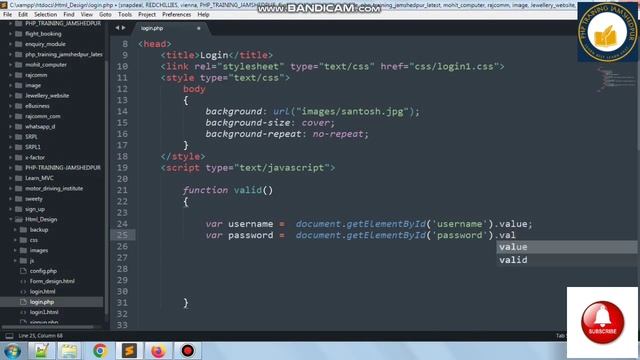Click 'Line 25, Column 68' status text
This screenshot has width=640, height=360.
(x=40, y=336)
